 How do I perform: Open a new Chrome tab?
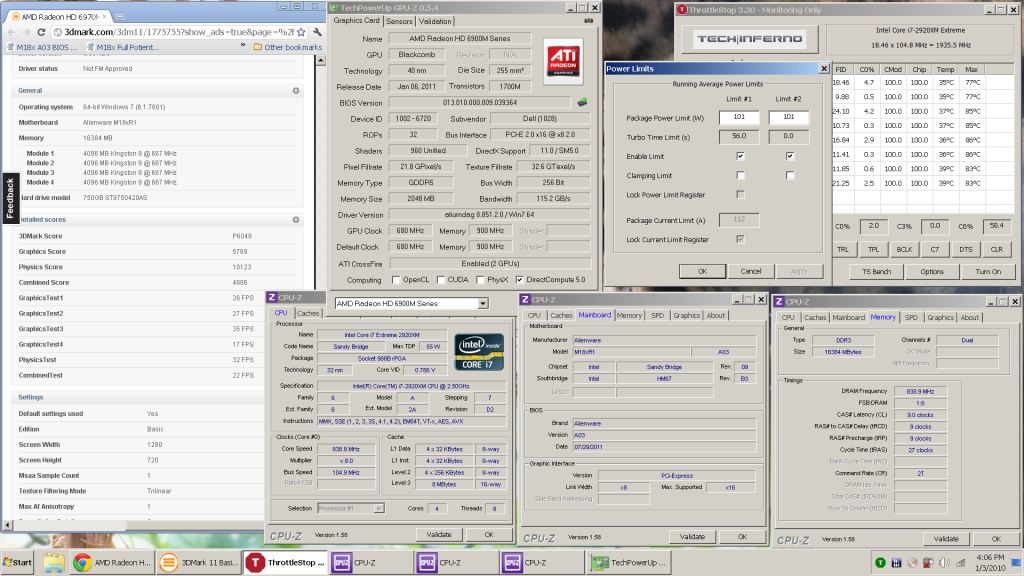tap(120, 16)
